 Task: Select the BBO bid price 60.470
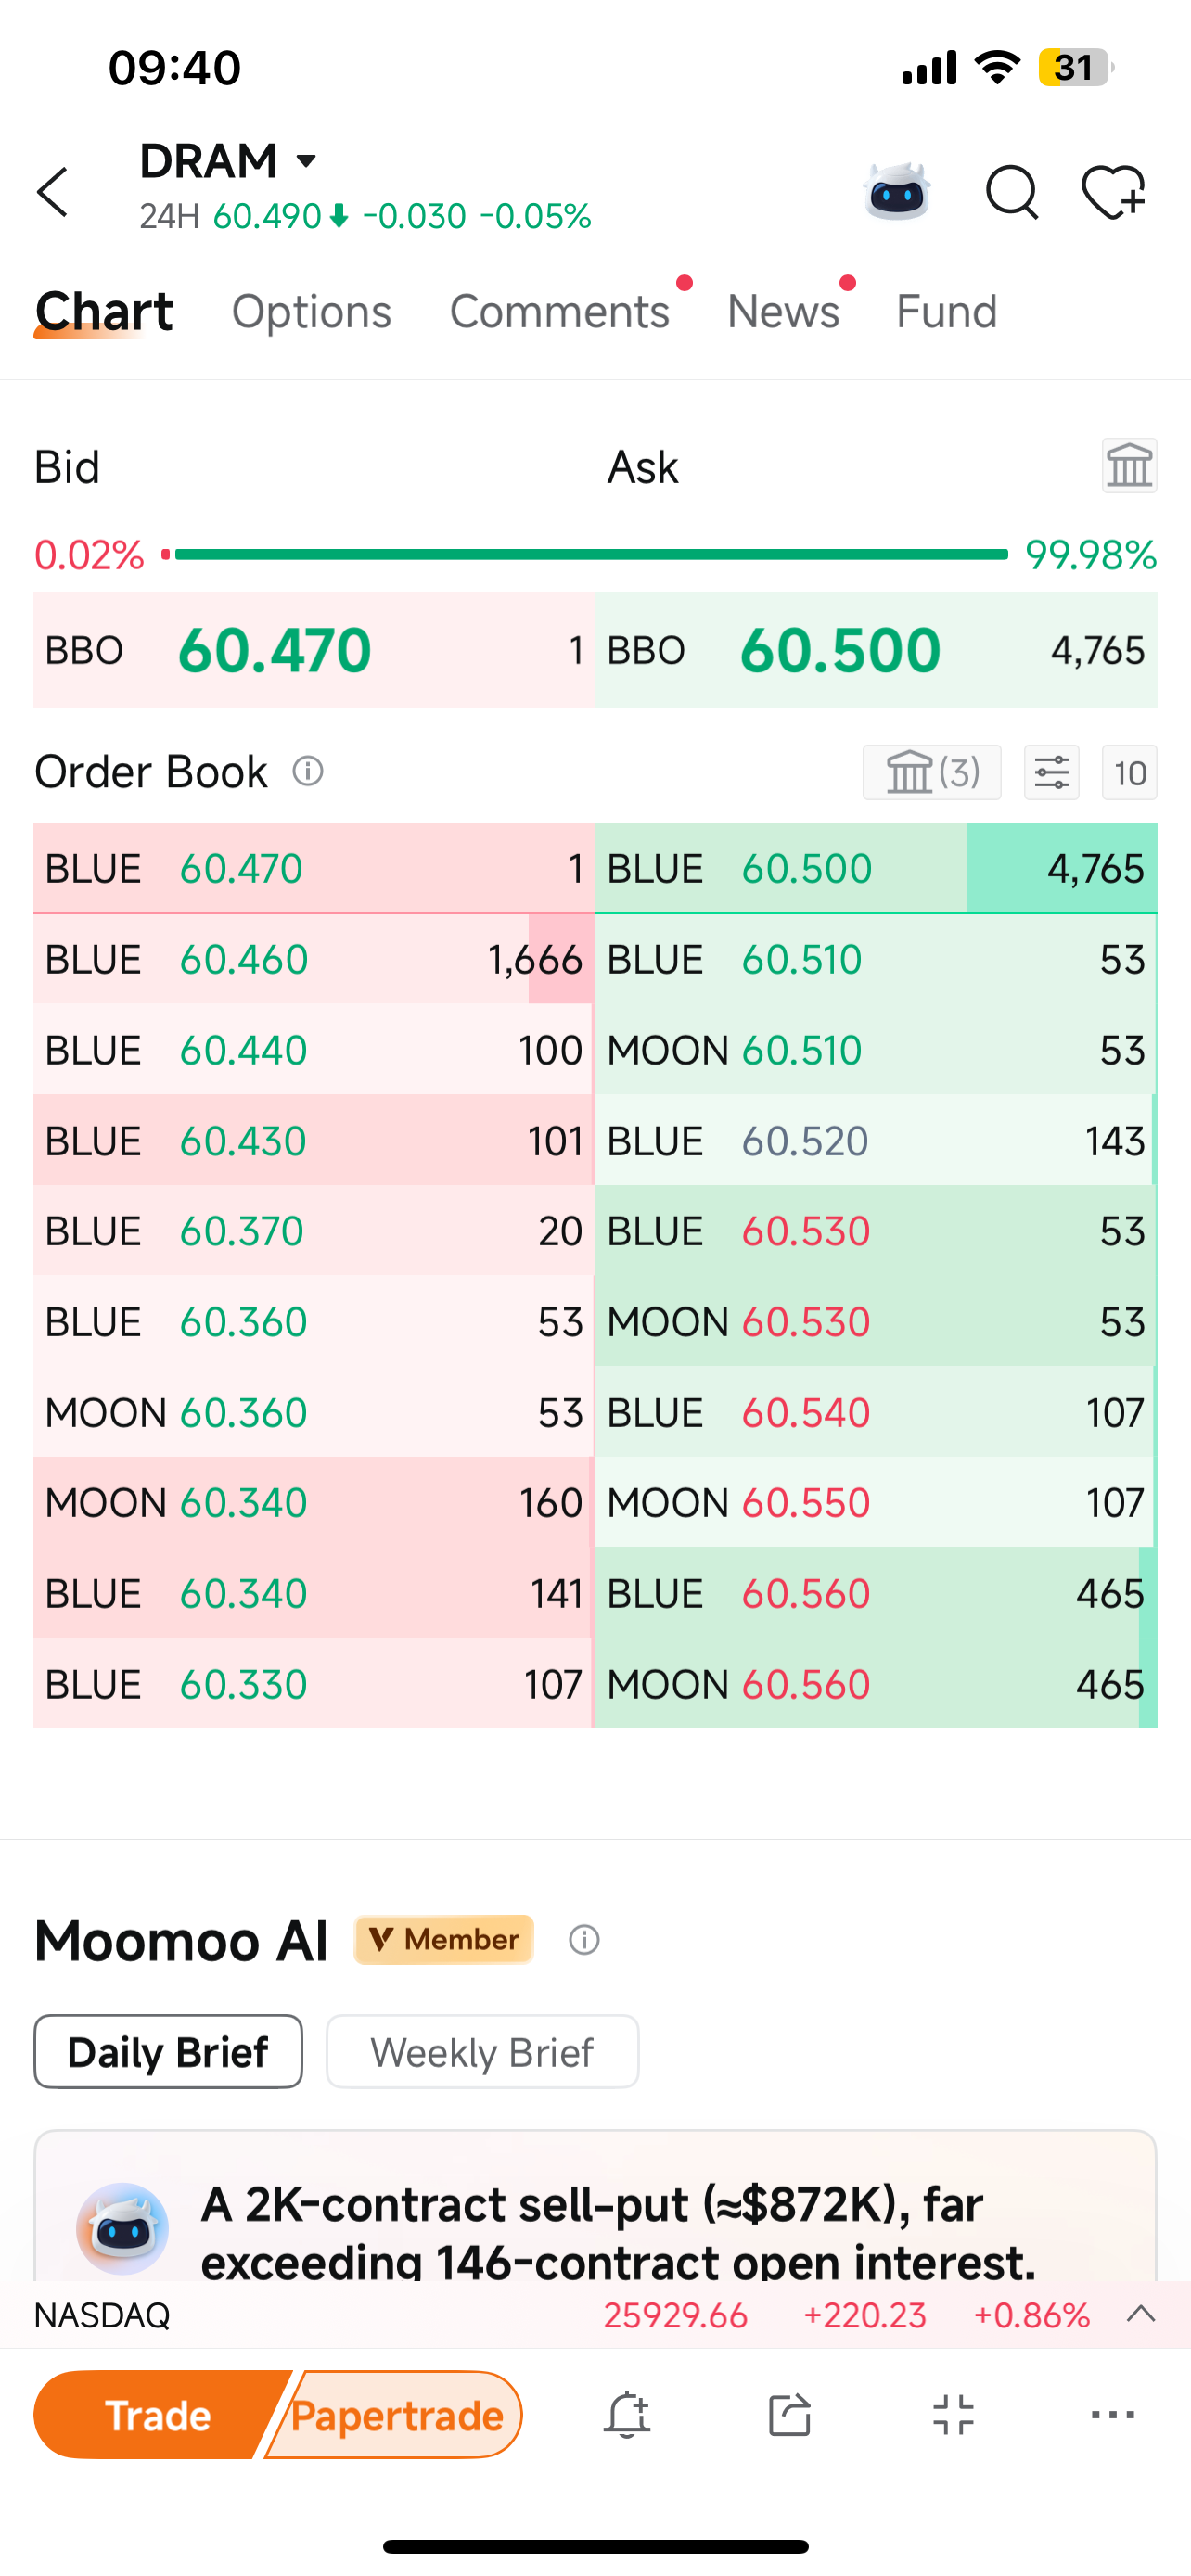274,650
